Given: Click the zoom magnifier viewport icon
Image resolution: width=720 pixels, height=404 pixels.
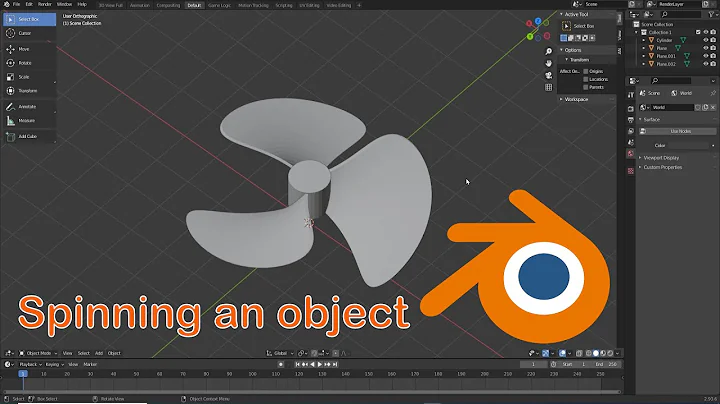Looking at the screenshot, I should (x=548, y=51).
